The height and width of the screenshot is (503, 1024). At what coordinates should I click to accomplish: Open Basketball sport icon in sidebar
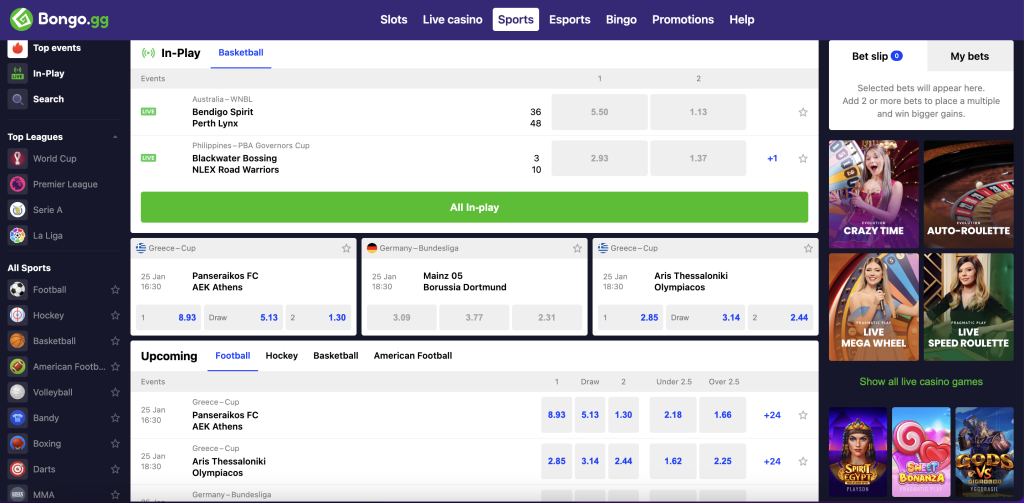tap(18, 341)
